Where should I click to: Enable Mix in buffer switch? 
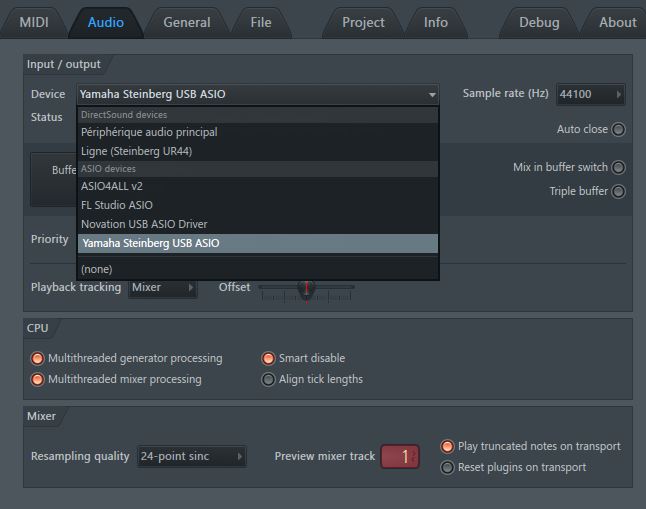pyautogui.click(x=618, y=167)
